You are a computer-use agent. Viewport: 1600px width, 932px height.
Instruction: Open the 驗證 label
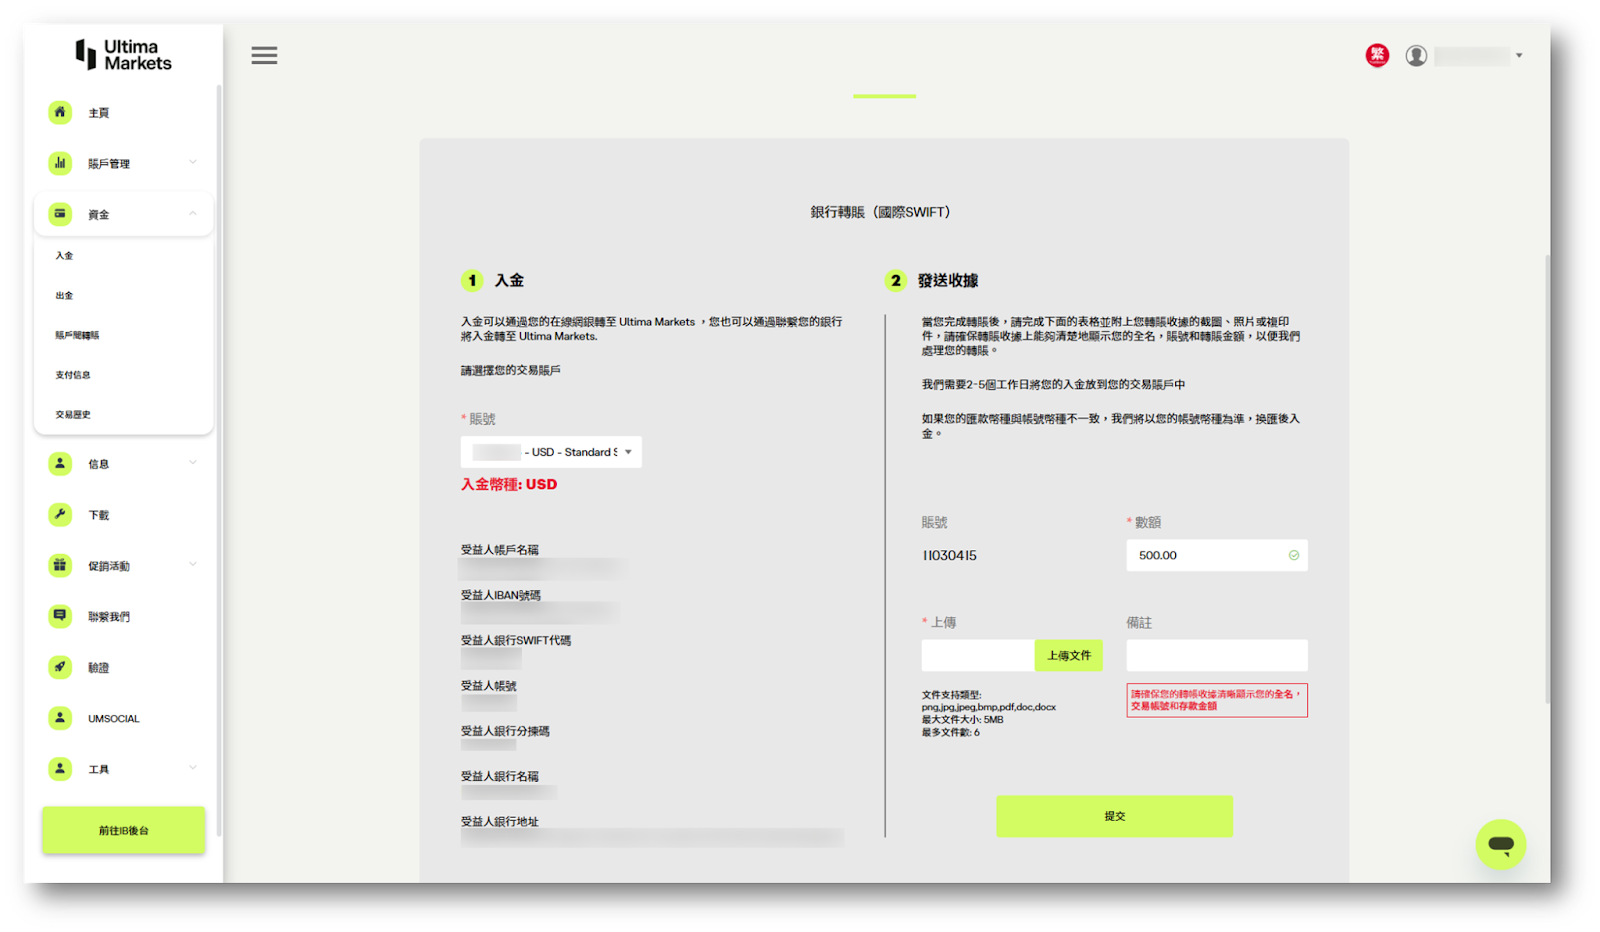pos(99,668)
